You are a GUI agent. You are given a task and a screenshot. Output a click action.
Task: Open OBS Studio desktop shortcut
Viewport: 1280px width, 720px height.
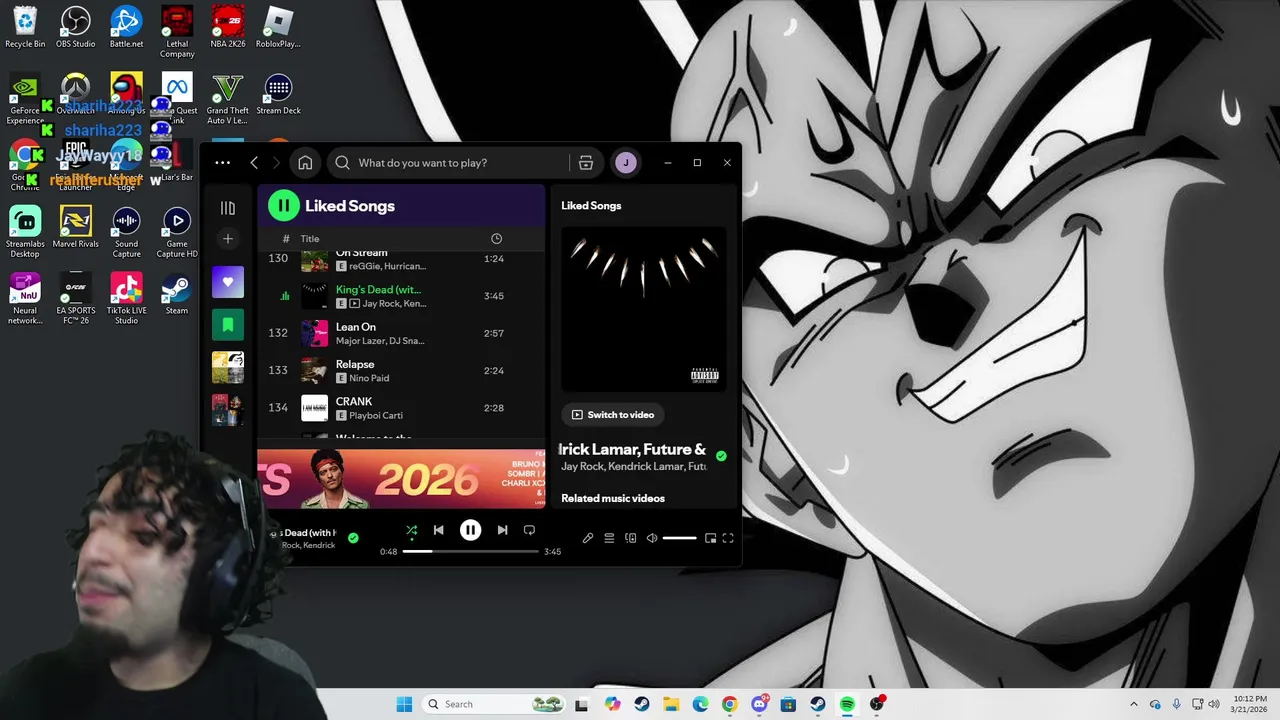coord(76,27)
